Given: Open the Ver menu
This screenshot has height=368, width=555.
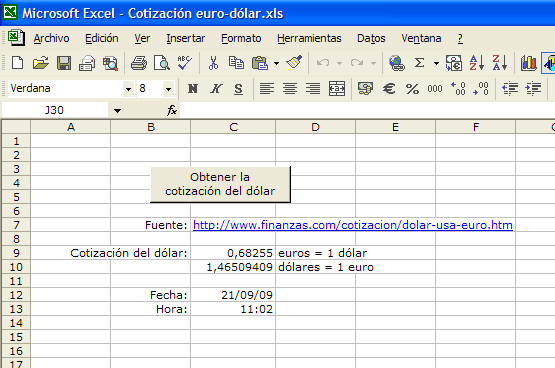Looking at the screenshot, I should click(142, 38).
